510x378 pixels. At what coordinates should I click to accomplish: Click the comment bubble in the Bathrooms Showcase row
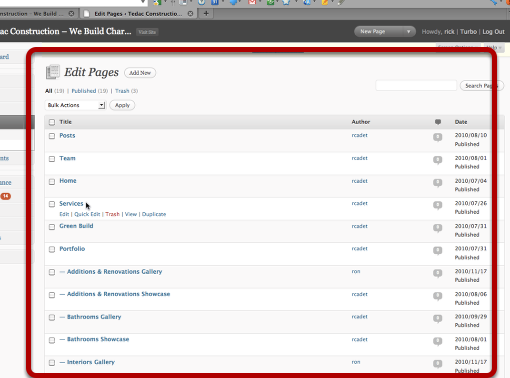coord(437,341)
